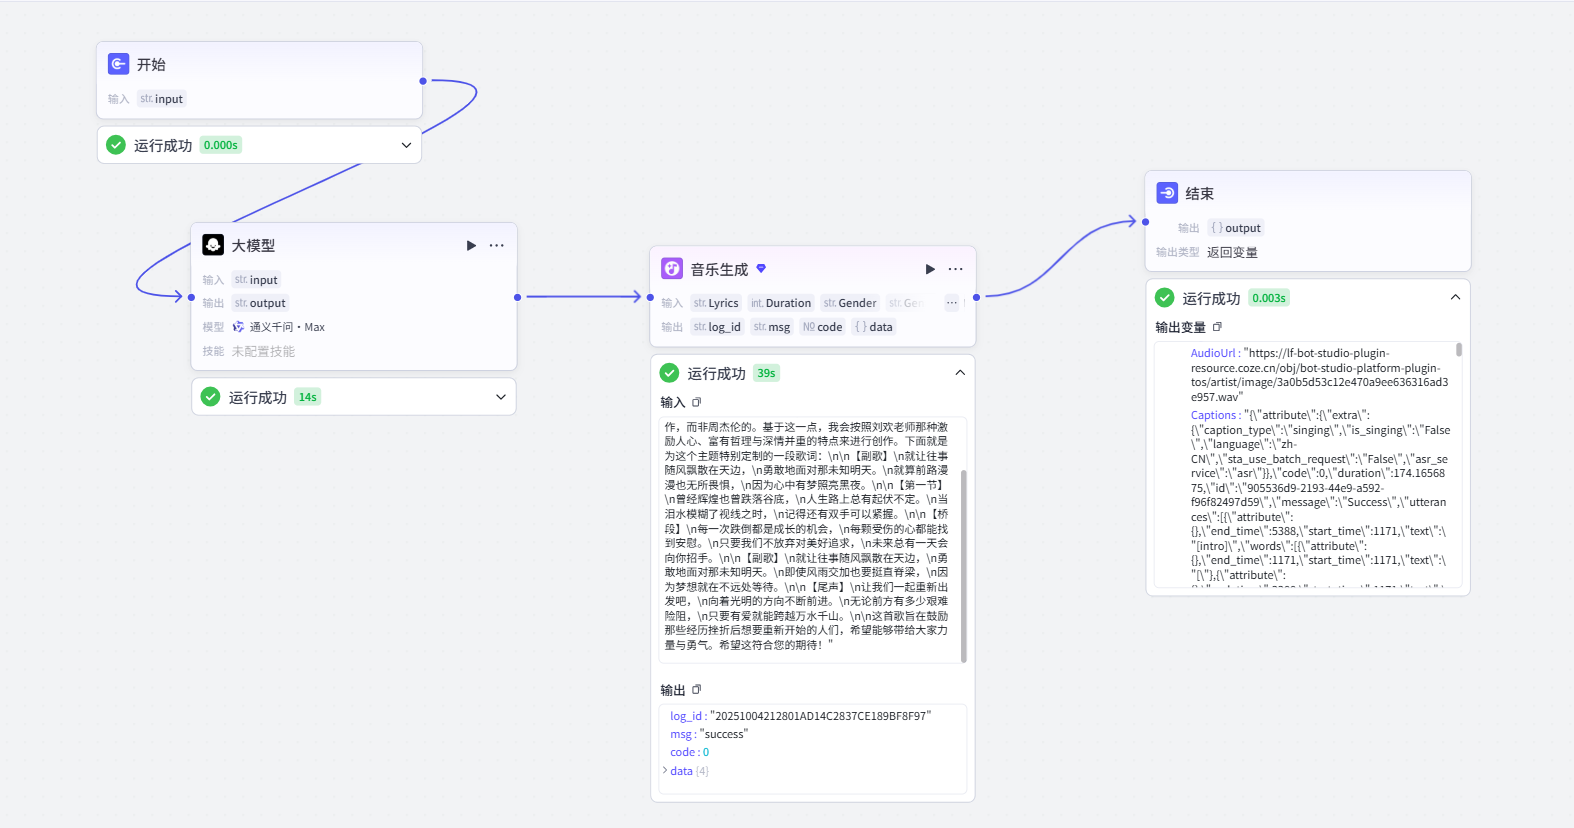Click the badge icon beside 音乐生成 title
1574x828 pixels.
761,268
